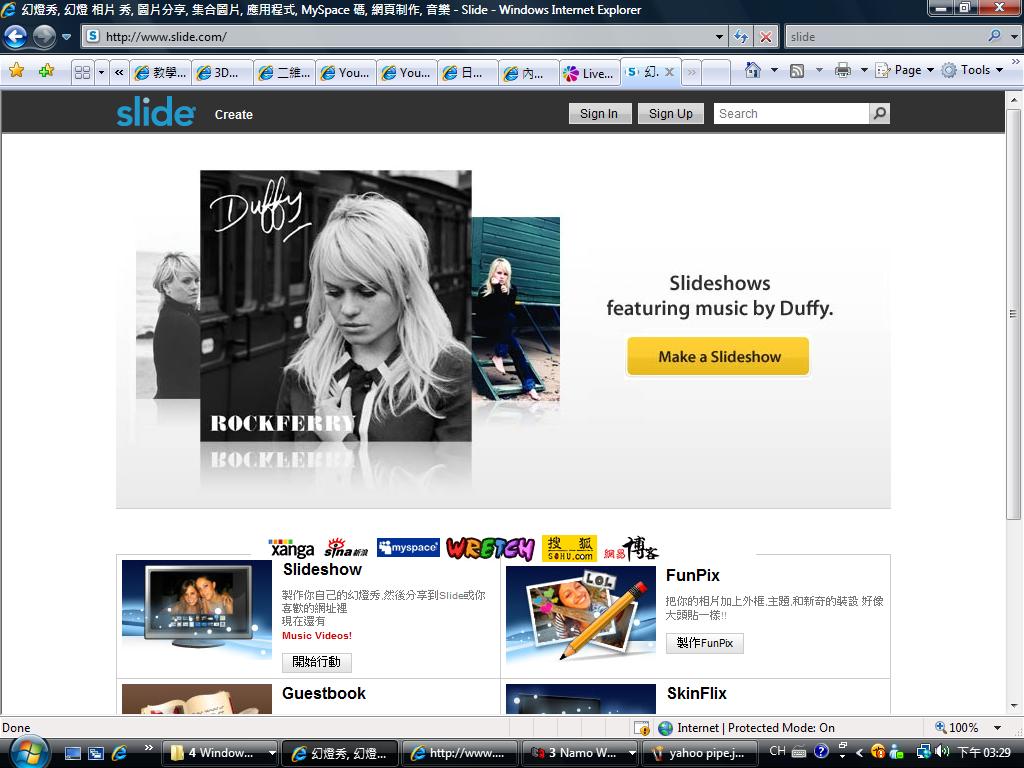Expand the address bar history dropdown

coord(719,37)
